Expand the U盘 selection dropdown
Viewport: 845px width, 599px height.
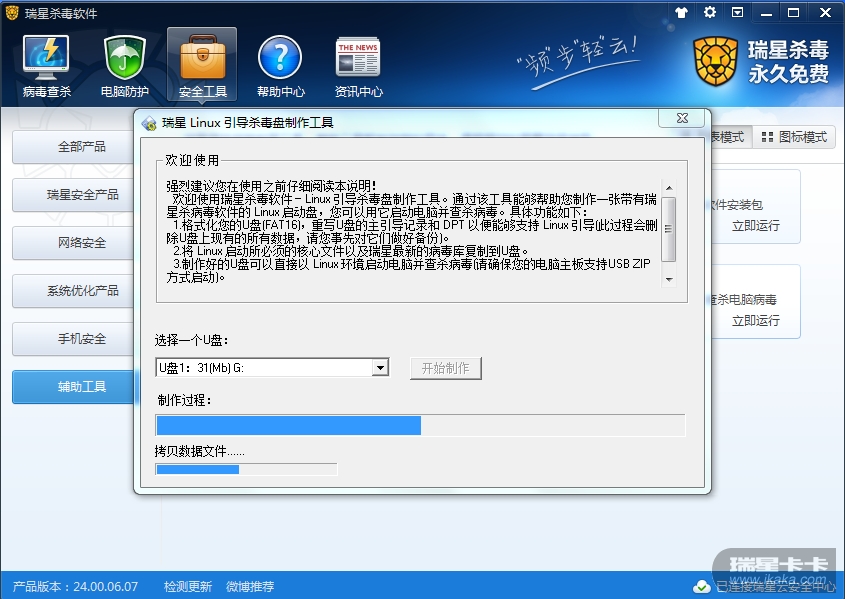[x=380, y=368]
